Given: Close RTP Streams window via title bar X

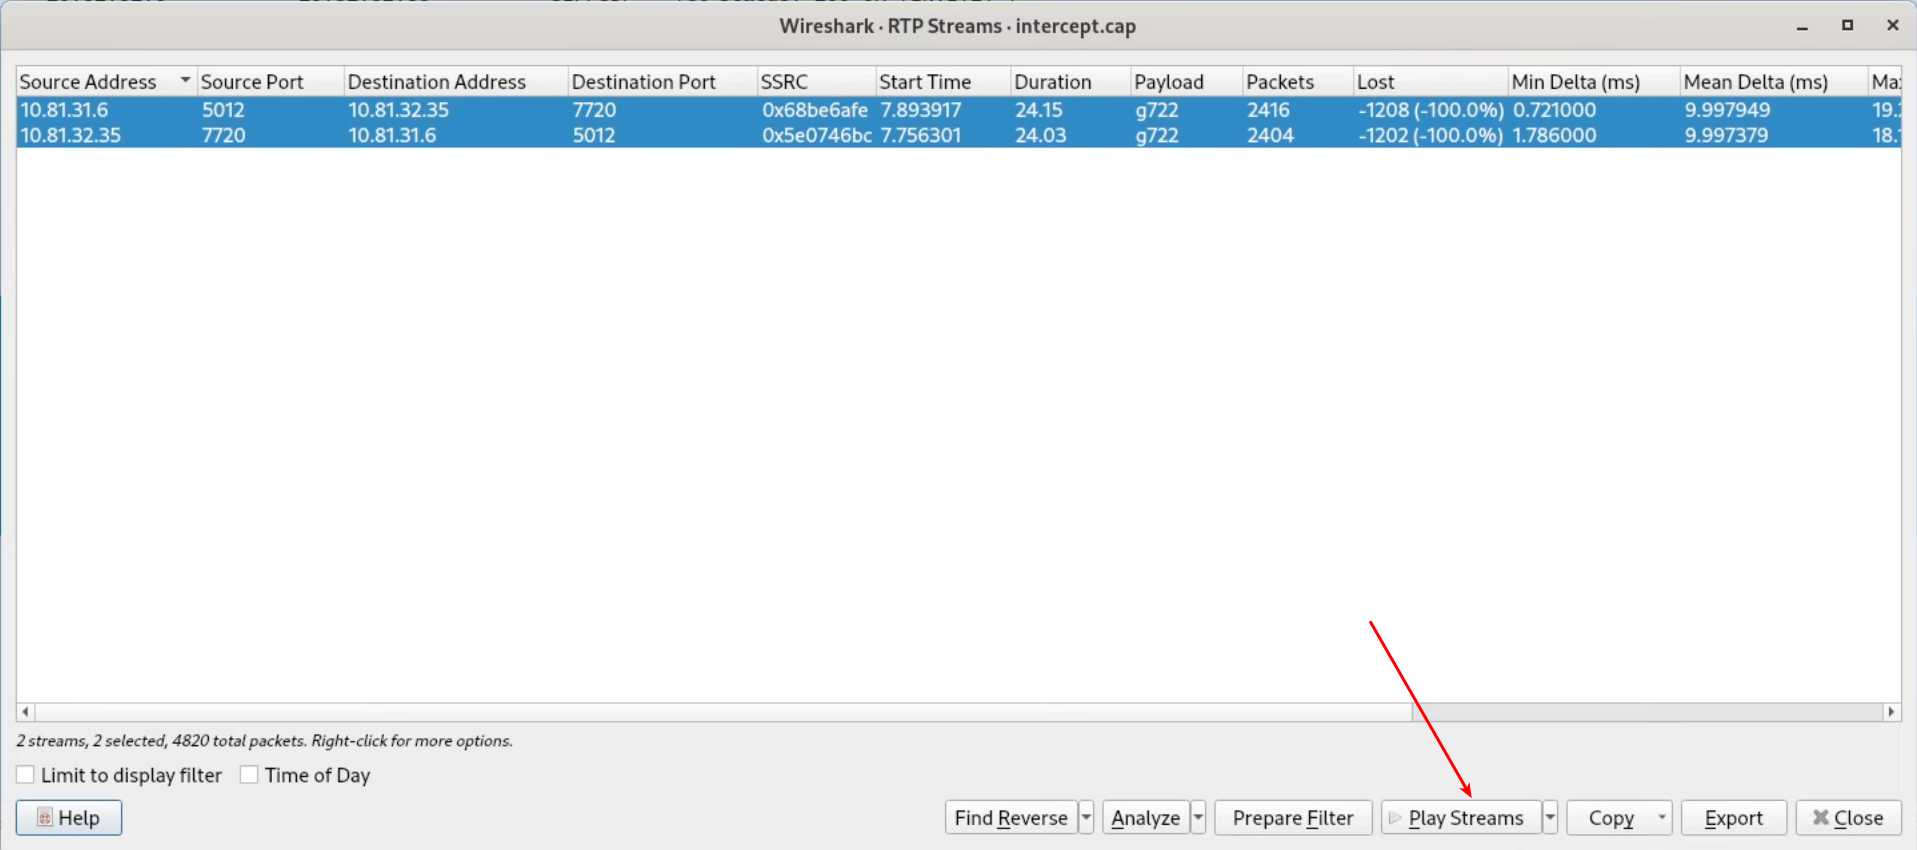Looking at the screenshot, I should click(1893, 26).
